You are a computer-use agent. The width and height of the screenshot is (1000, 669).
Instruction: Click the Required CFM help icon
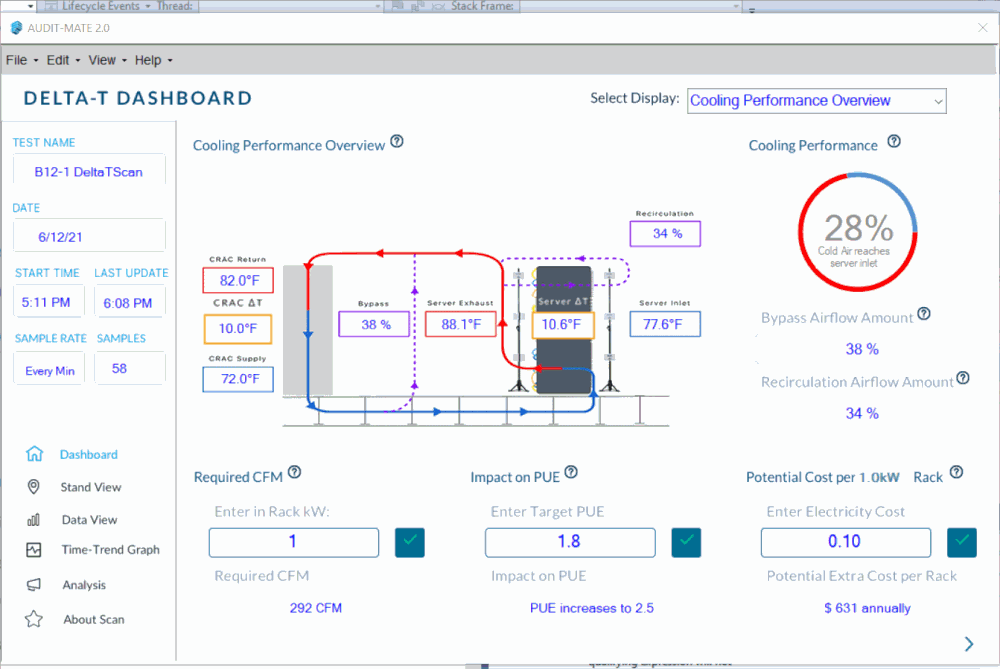point(294,470)
